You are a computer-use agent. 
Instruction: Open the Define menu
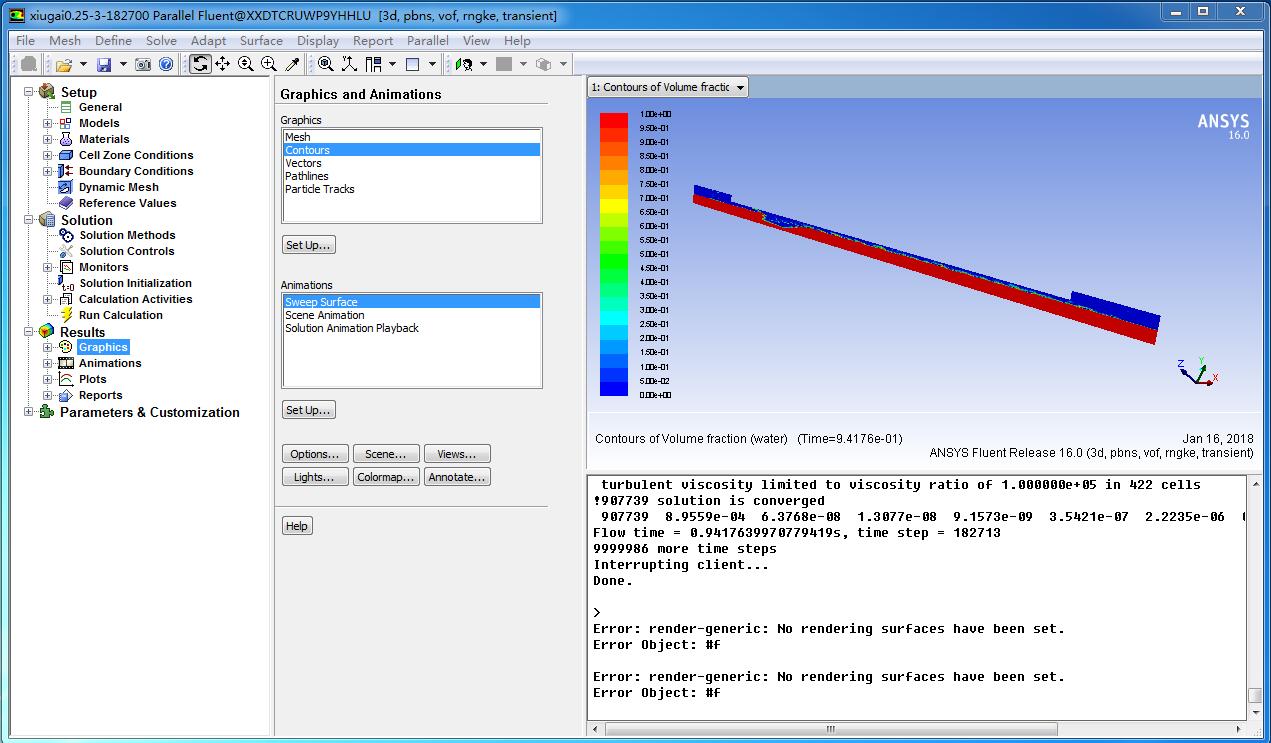click(x=113, y=41)
